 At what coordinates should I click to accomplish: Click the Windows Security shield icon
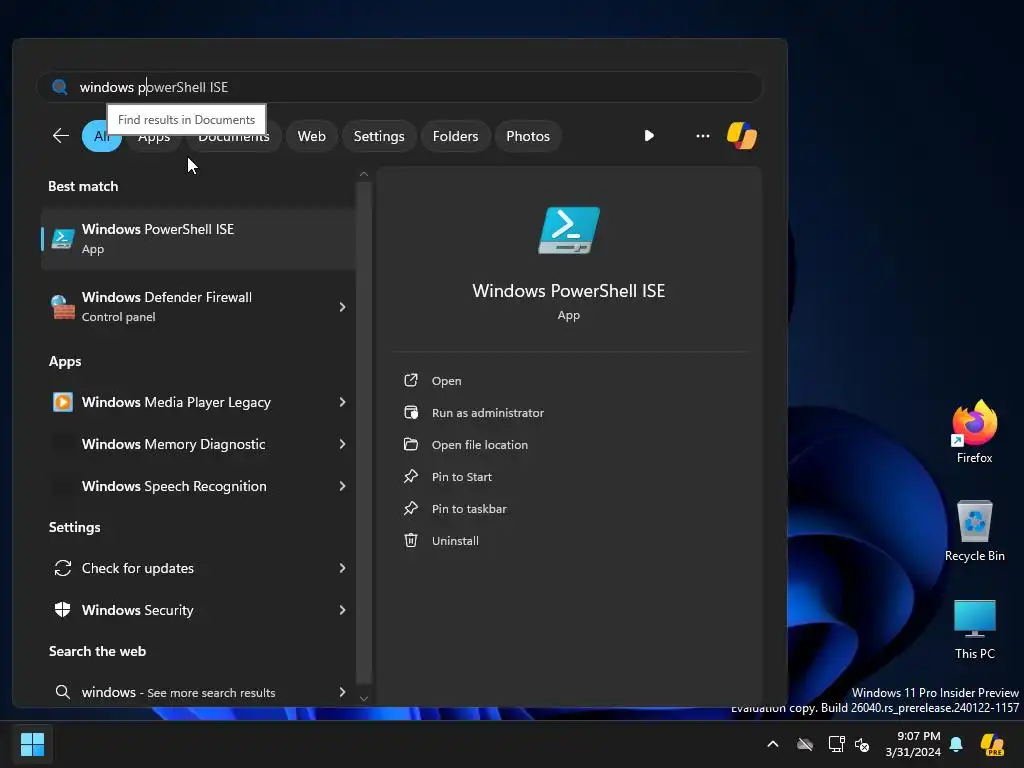[63, 610]
